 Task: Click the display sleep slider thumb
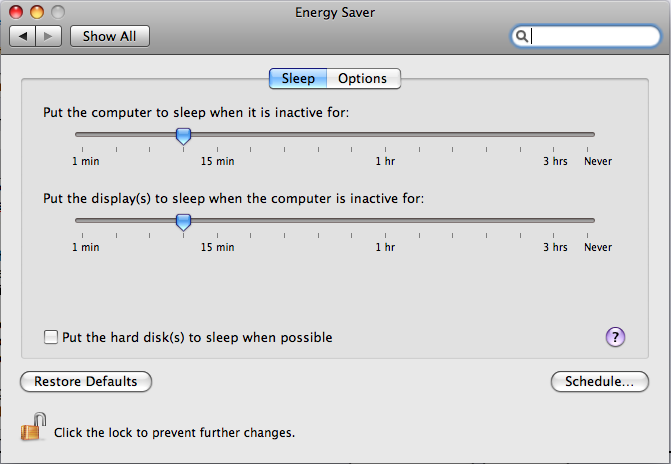184,222
